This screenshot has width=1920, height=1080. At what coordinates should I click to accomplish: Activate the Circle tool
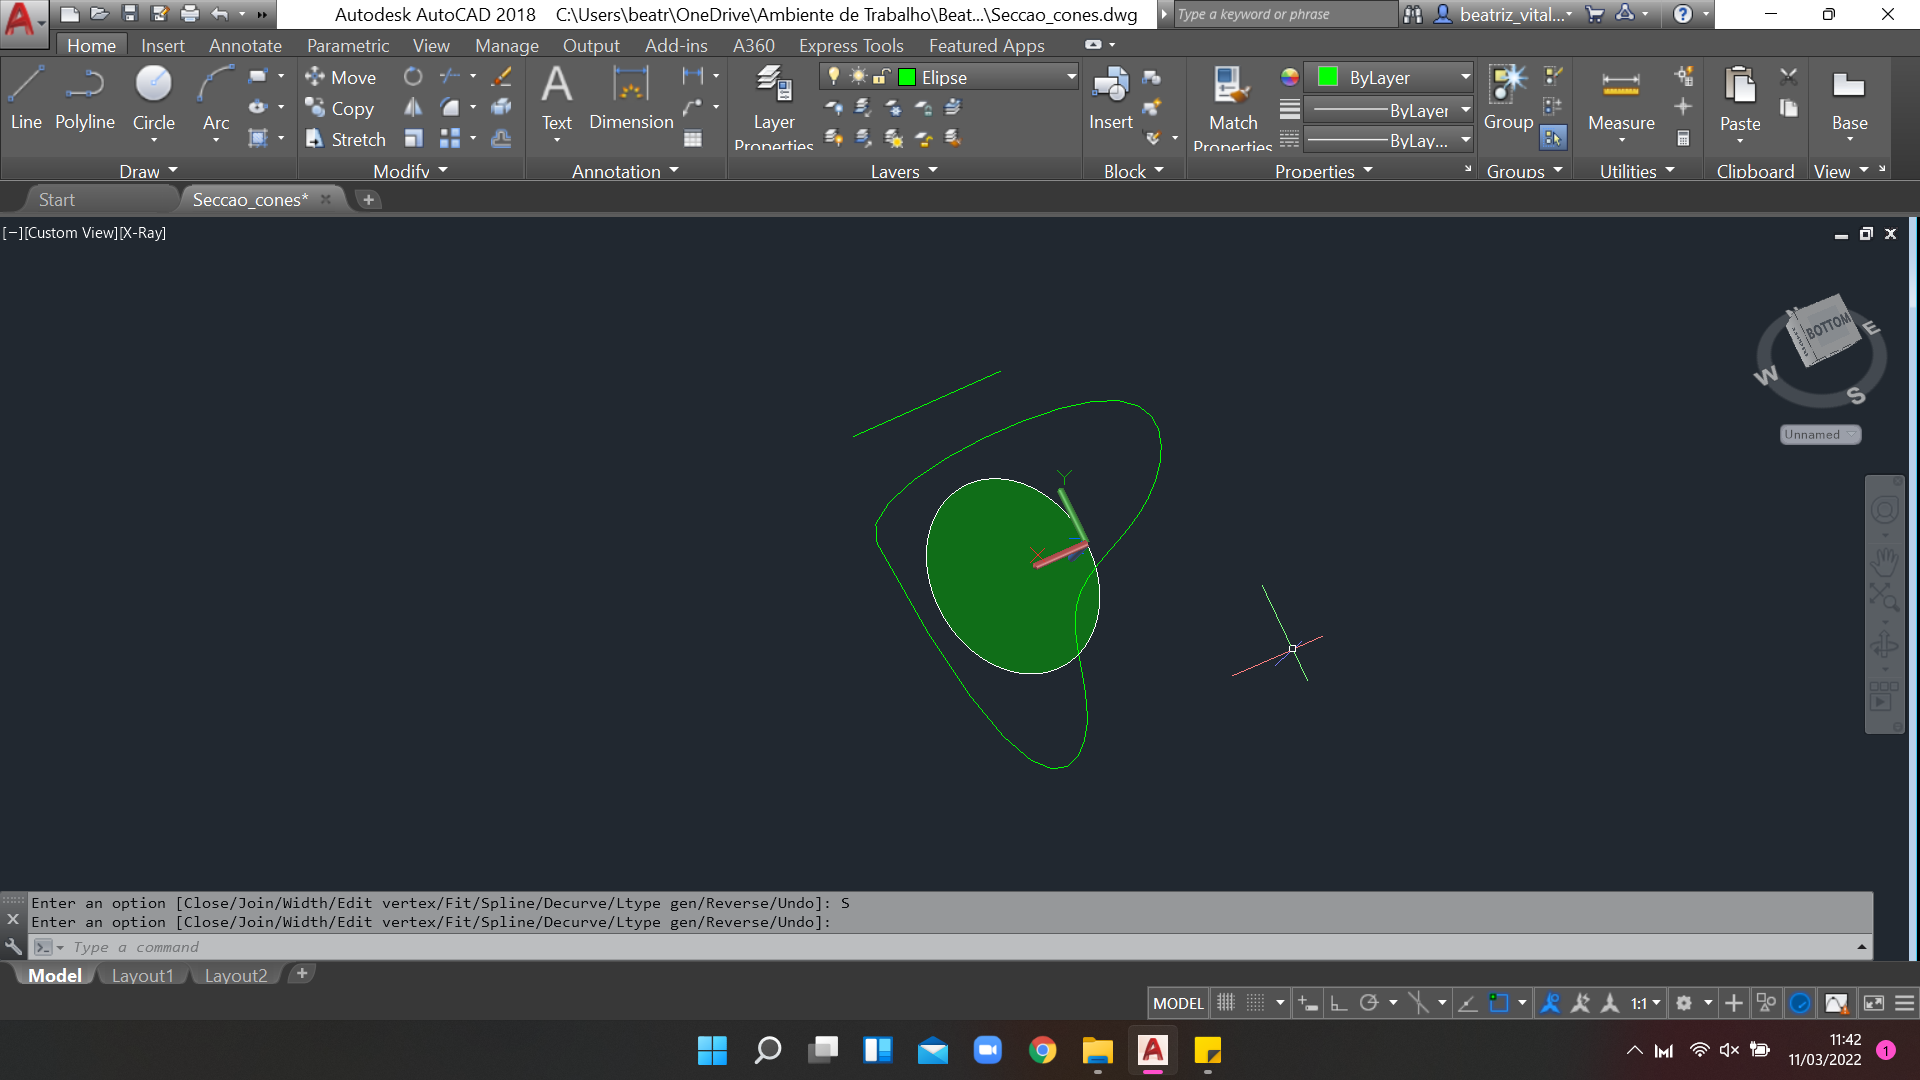tap(154, 98)
